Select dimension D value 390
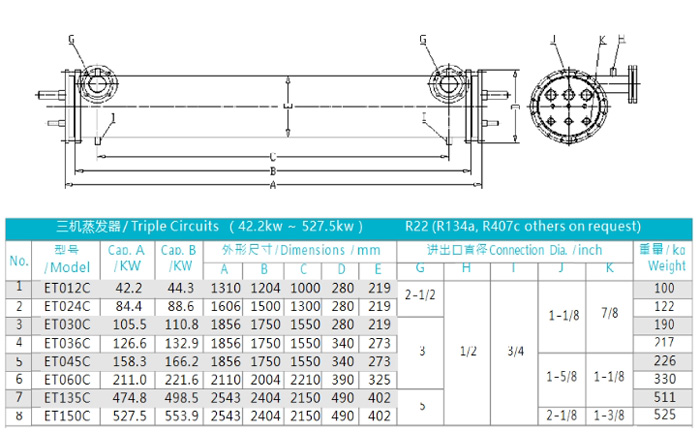This screenshot has width=700, height=432. click(x=343, y=380)
